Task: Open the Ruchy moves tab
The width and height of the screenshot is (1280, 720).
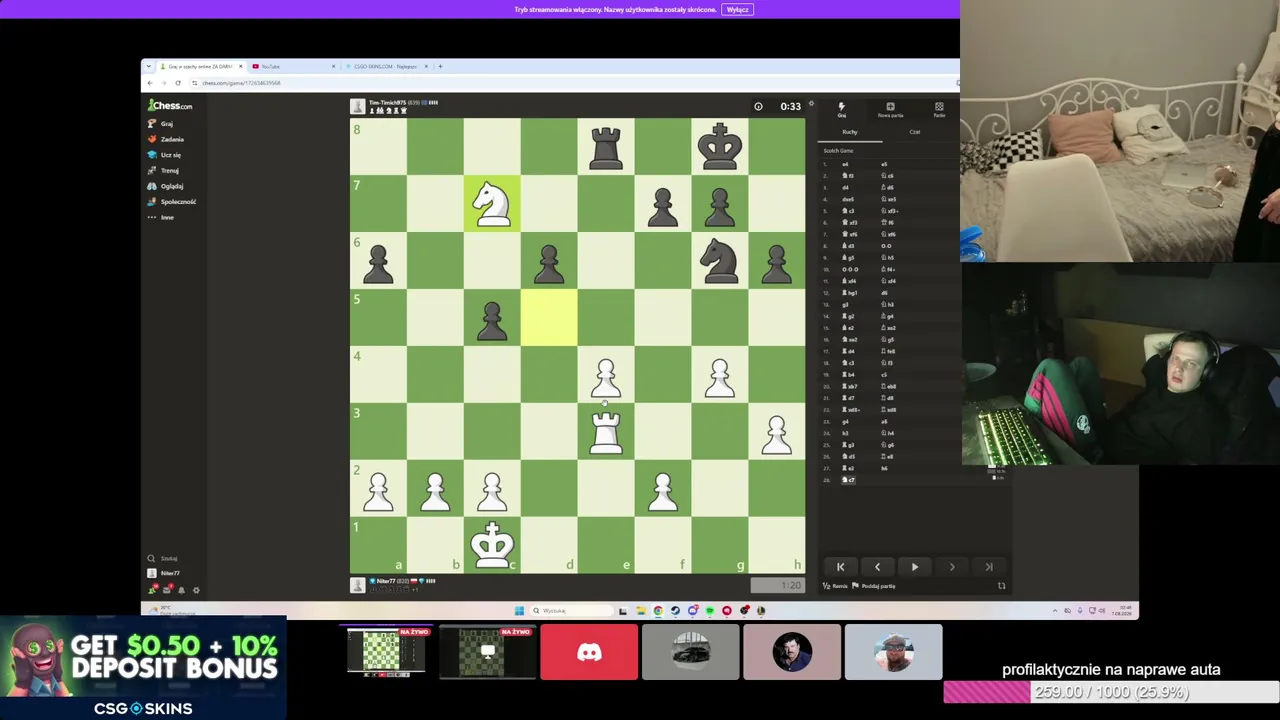Action: click(850, 132)
